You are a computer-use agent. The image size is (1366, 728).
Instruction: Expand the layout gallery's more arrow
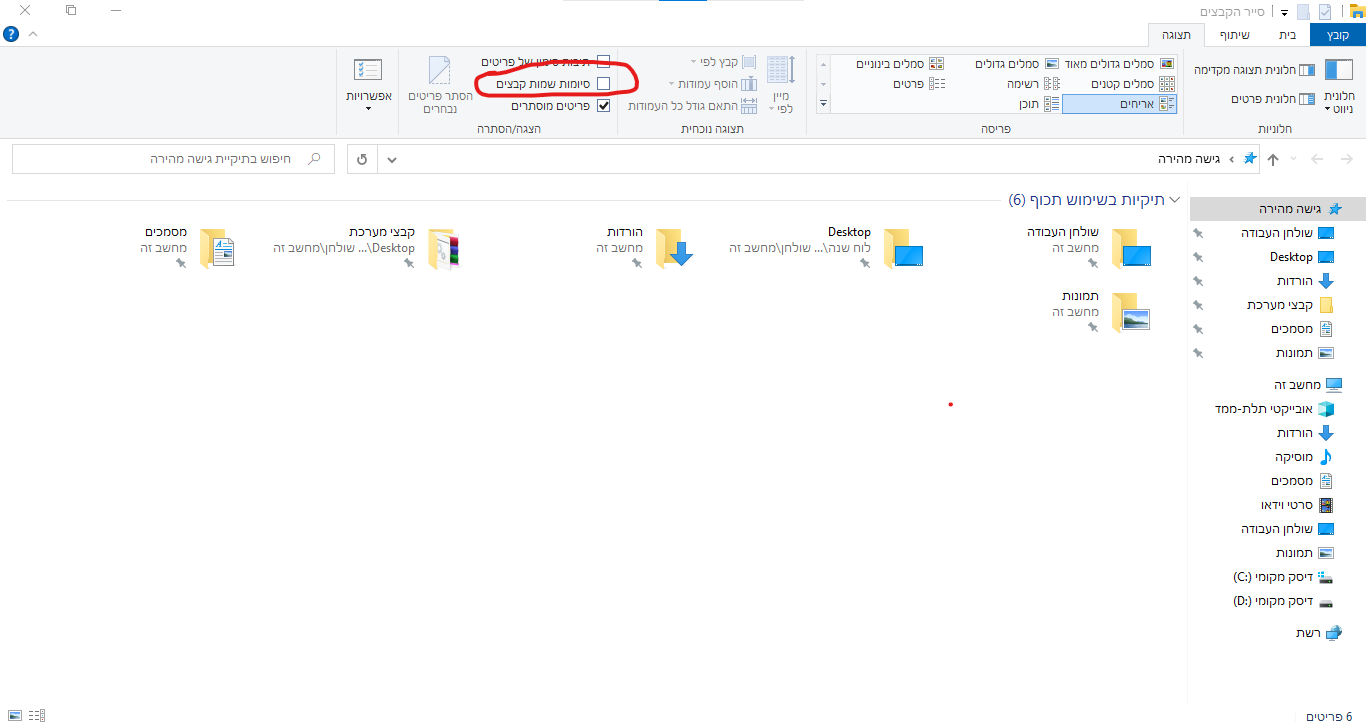click(x=823, y=103)
